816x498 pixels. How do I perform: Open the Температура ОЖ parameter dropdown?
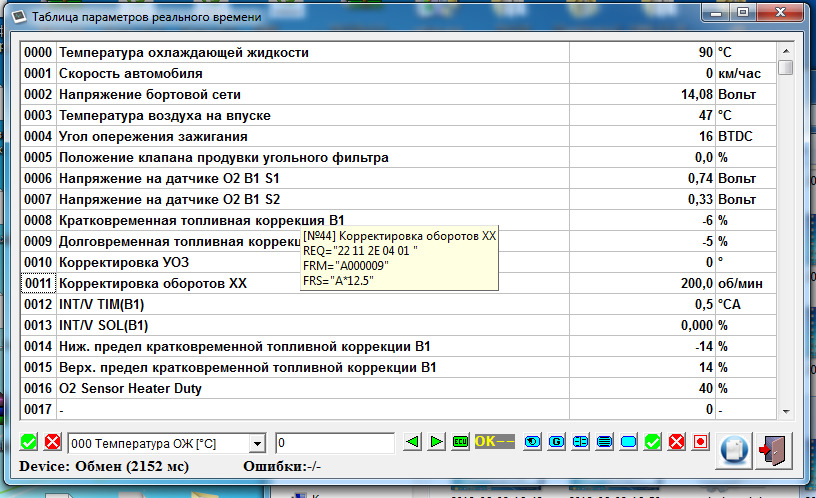[258, 443]
